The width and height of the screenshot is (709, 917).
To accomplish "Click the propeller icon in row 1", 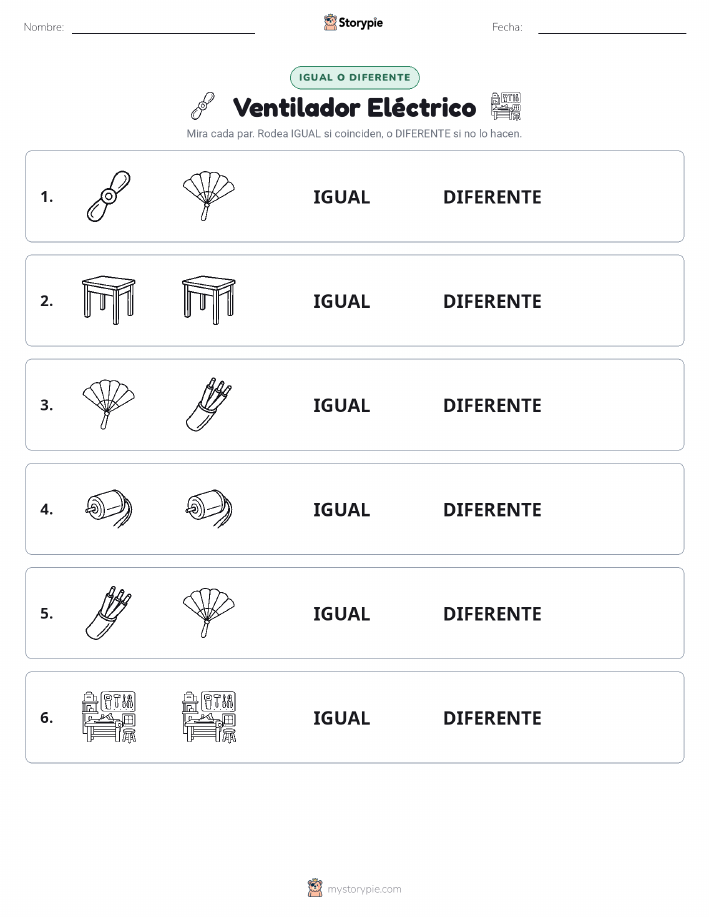I will 109,196.
